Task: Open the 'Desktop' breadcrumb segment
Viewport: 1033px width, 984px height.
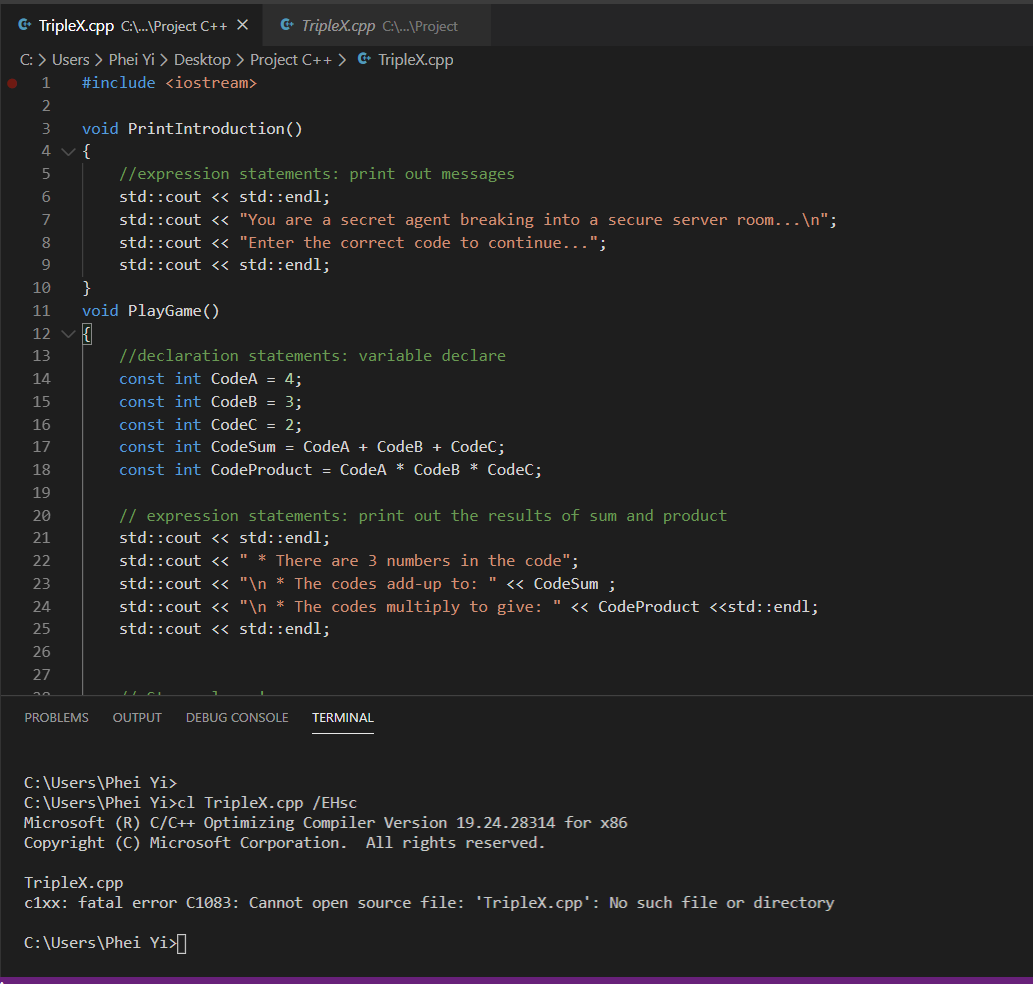Action: (202, 60)
